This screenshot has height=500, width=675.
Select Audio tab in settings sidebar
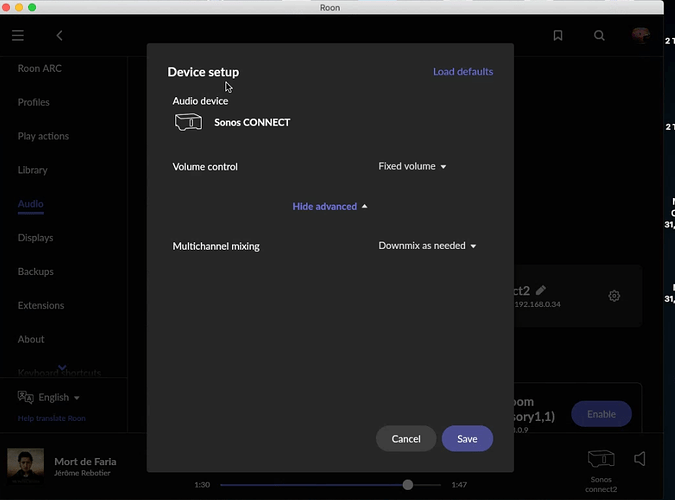point(31,204)
